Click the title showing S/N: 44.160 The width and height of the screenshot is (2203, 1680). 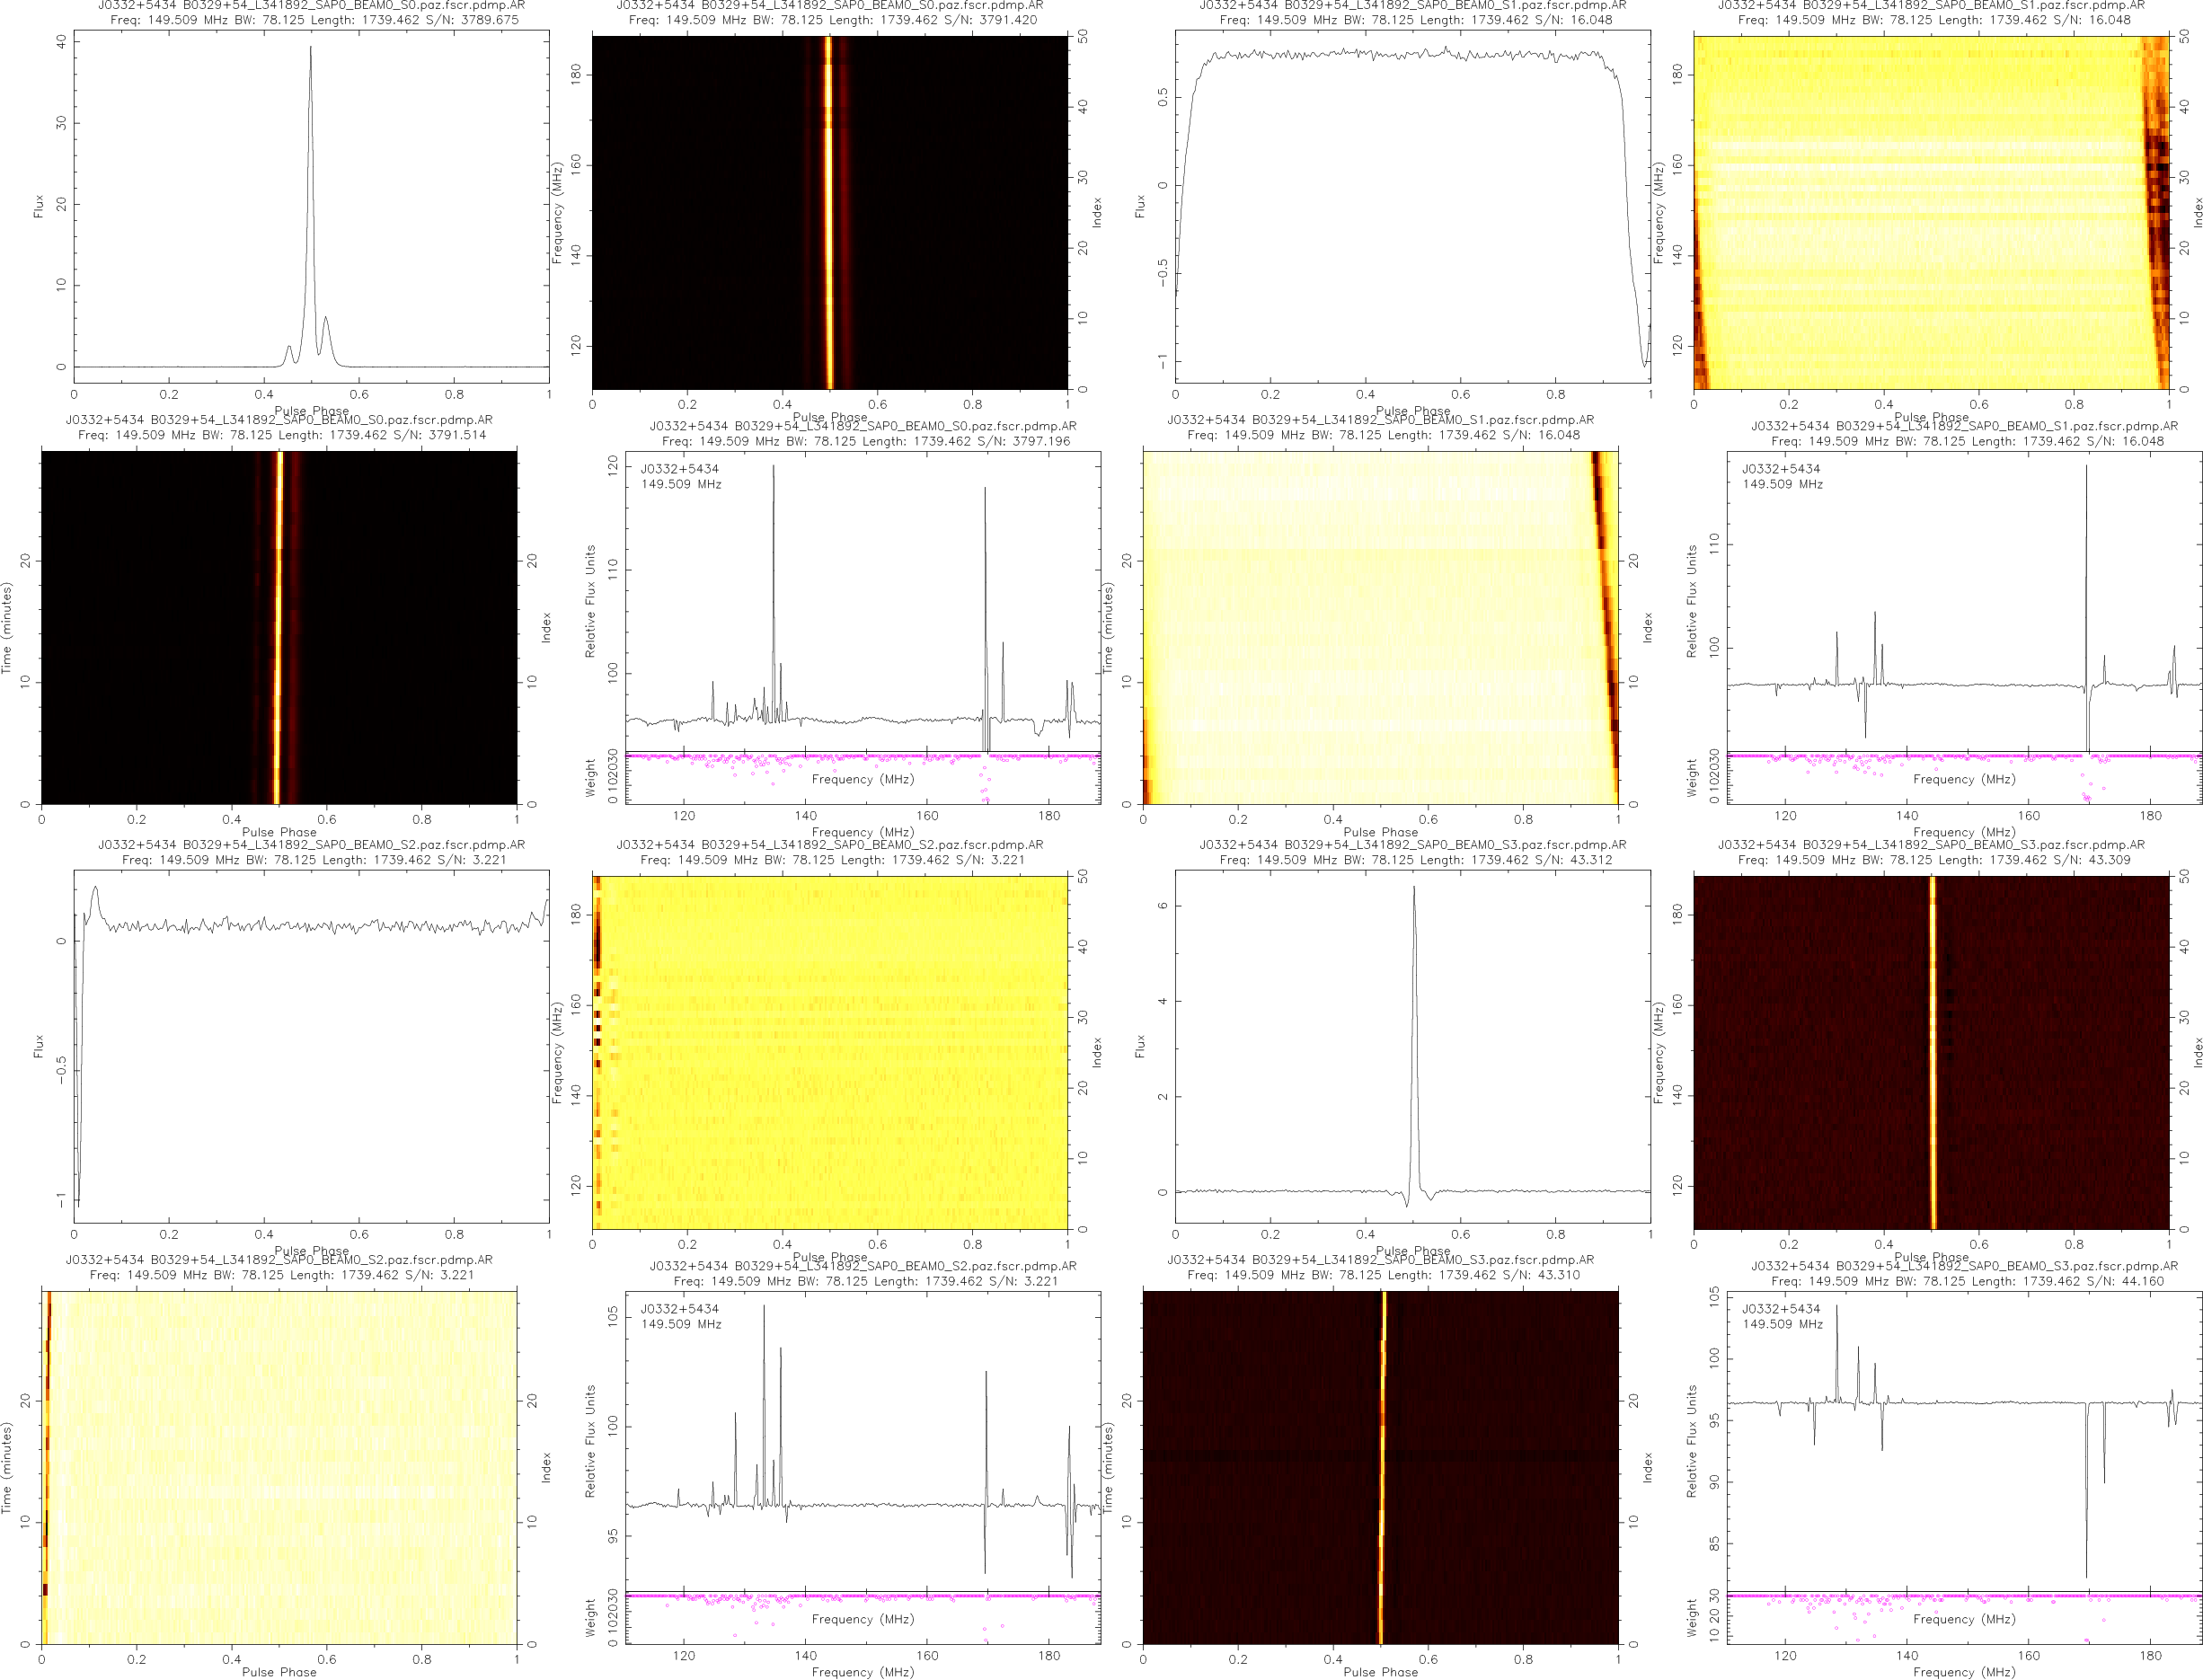click(1966, 1281)
